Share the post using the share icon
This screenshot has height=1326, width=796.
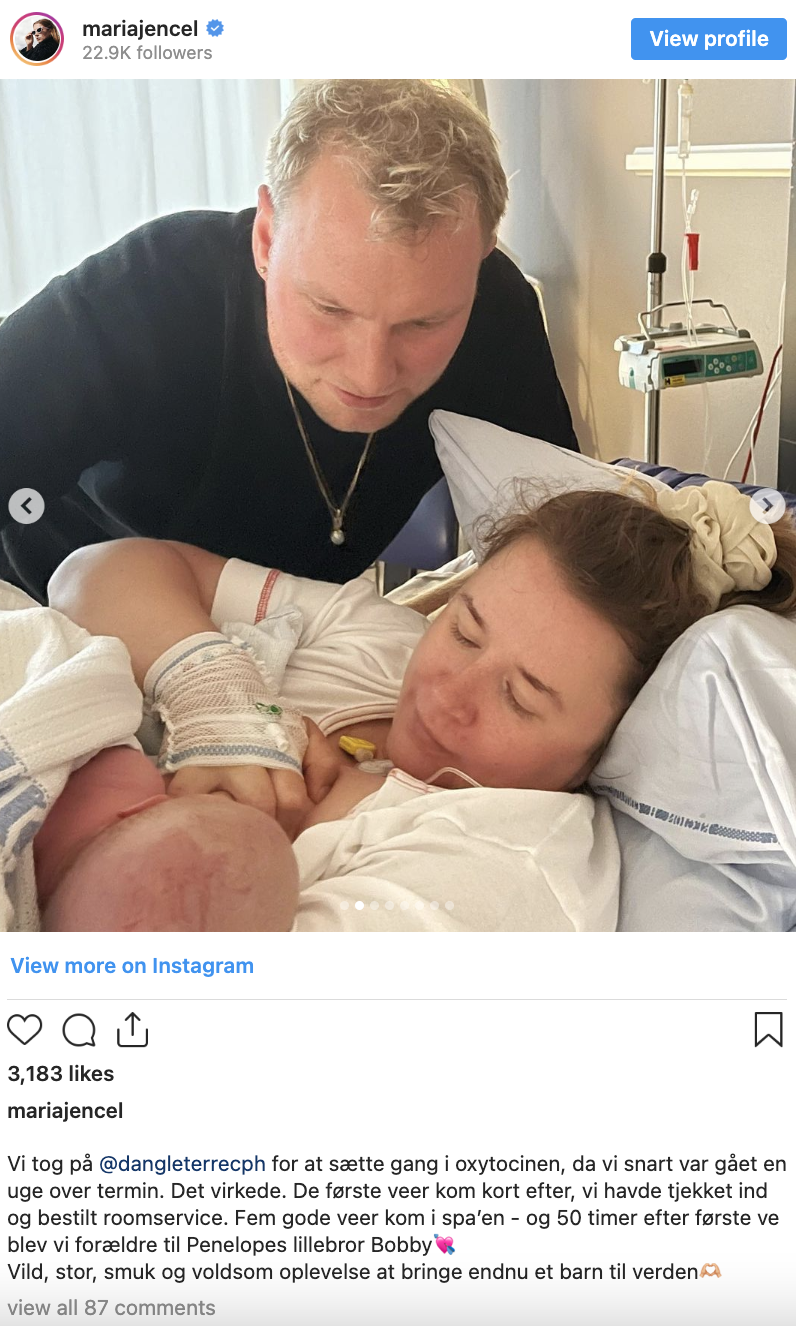click(x=132, y=1029)
